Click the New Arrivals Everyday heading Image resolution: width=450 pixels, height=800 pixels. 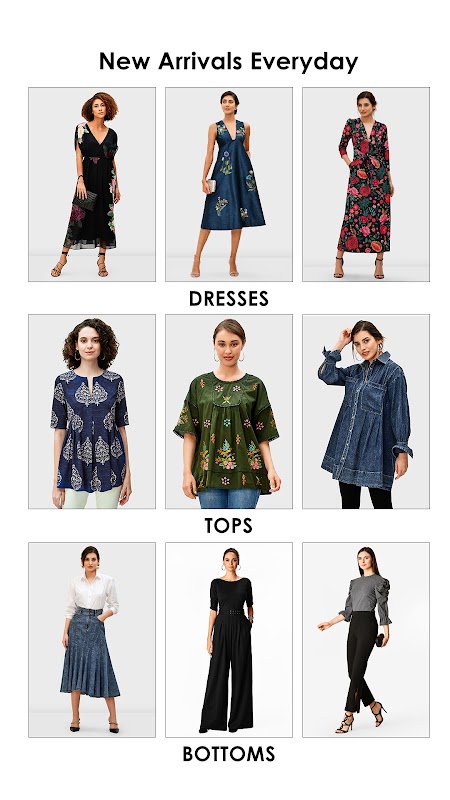[x=229, y=61]
